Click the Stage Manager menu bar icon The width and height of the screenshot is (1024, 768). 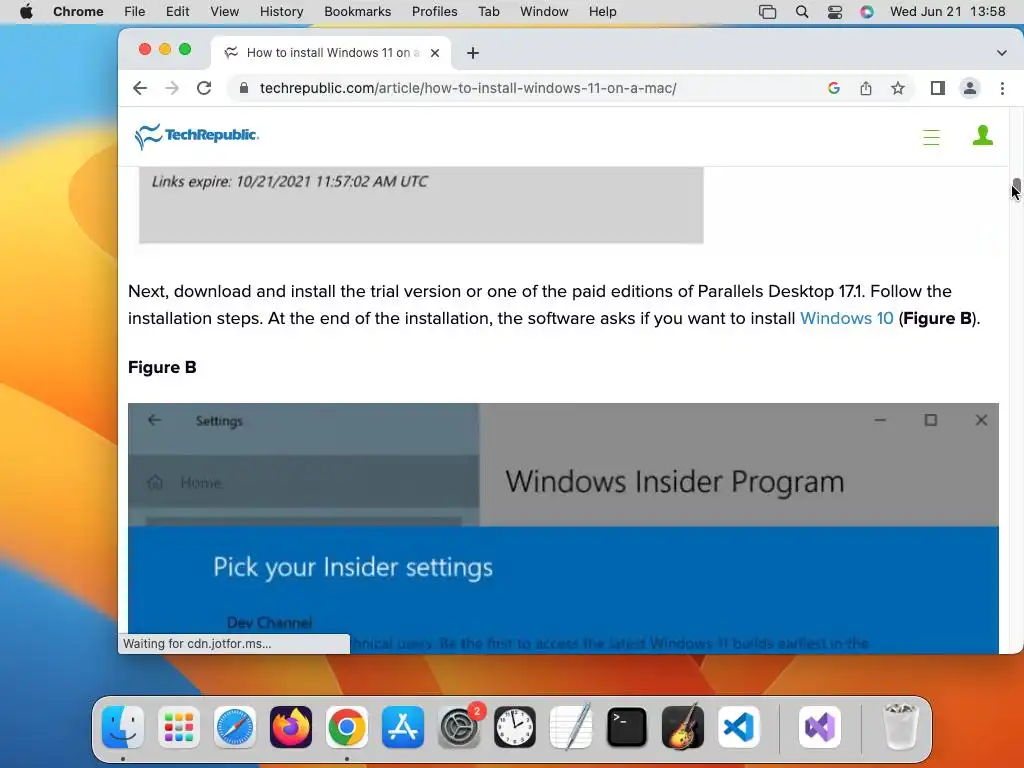click(x=767, y=12)
